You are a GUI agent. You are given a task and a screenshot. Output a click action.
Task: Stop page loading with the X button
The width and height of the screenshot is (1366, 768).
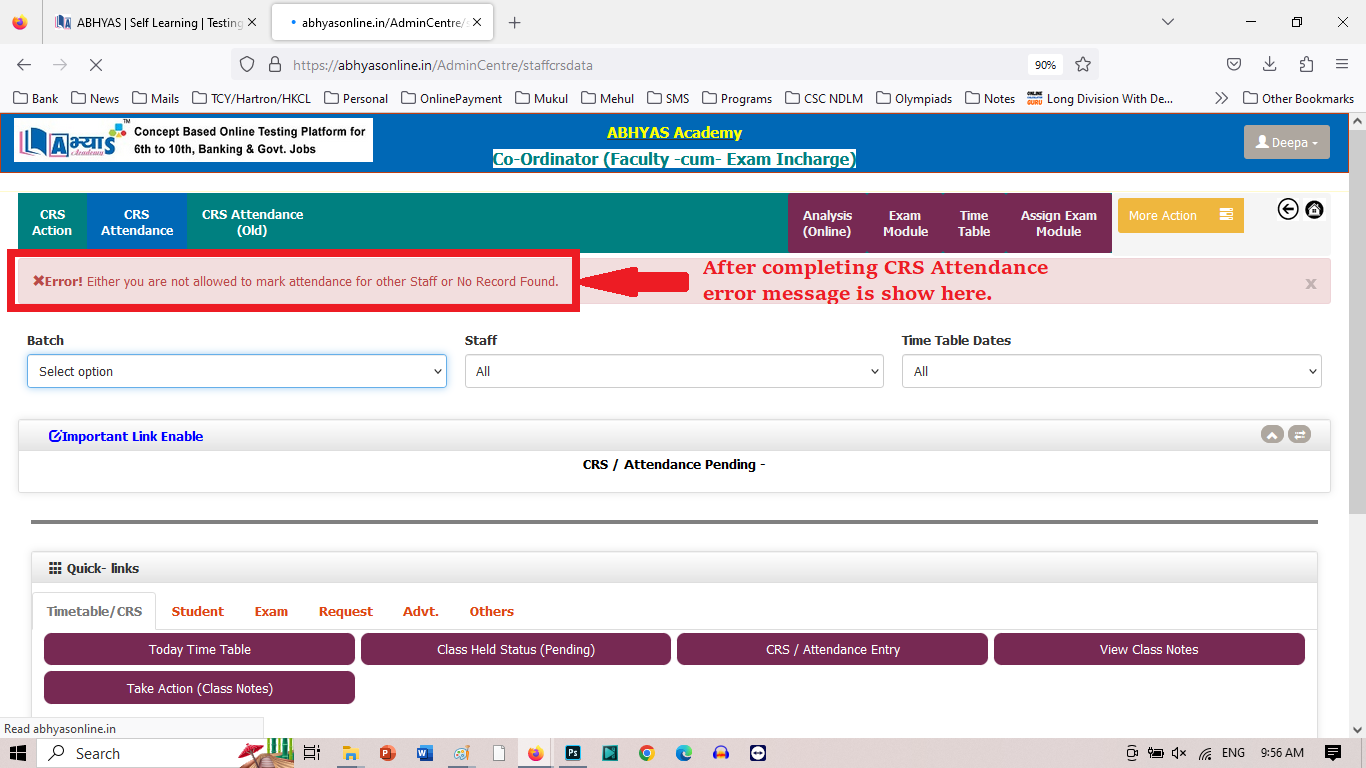click(x=96, y=65)
